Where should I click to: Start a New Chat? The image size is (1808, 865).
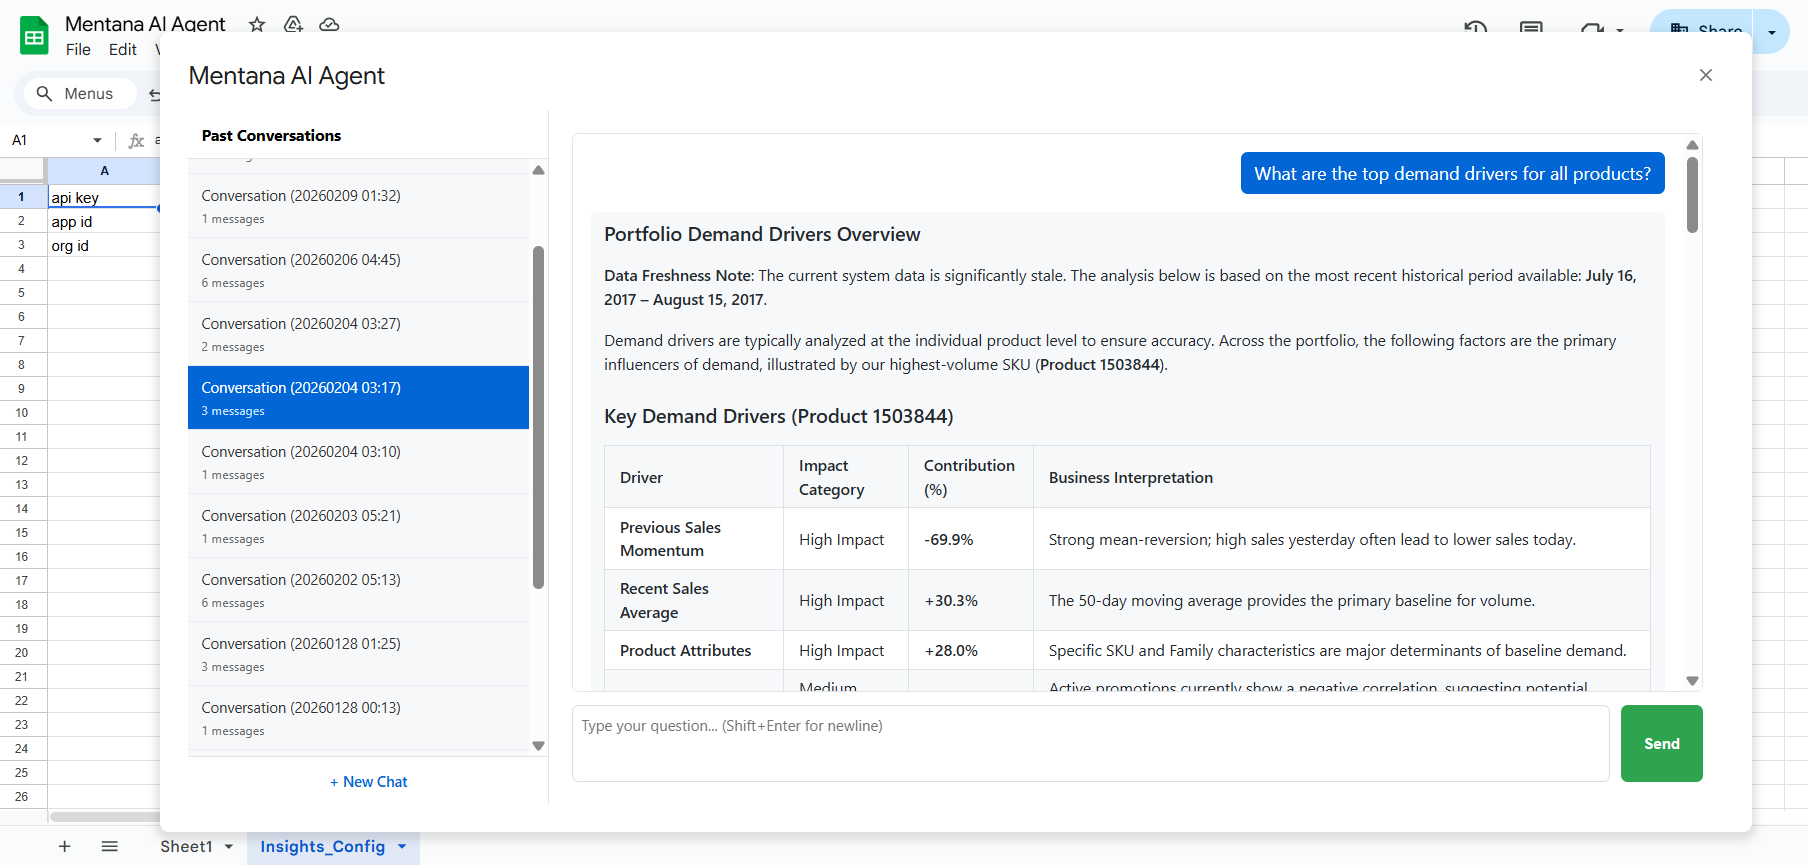369,782
